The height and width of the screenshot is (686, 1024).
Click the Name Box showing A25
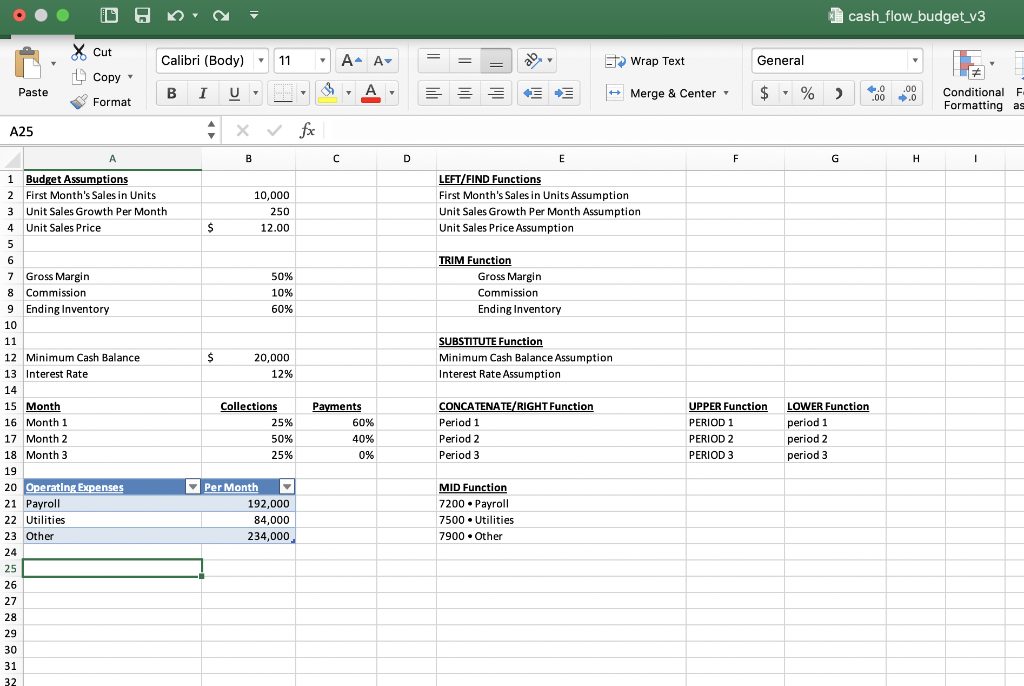coord(100,130)
